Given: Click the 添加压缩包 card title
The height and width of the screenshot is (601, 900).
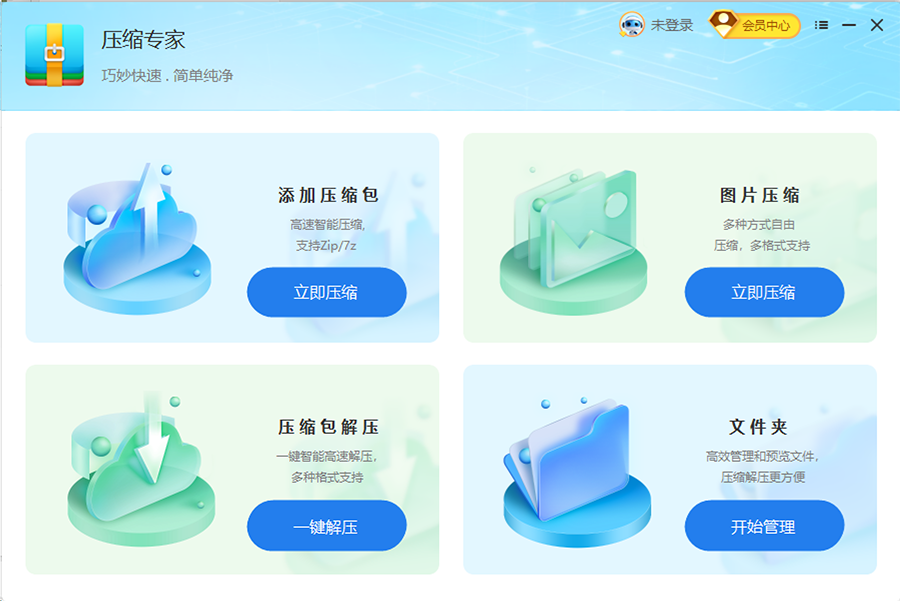Looking at the screenshot, I should pos(328,195).
